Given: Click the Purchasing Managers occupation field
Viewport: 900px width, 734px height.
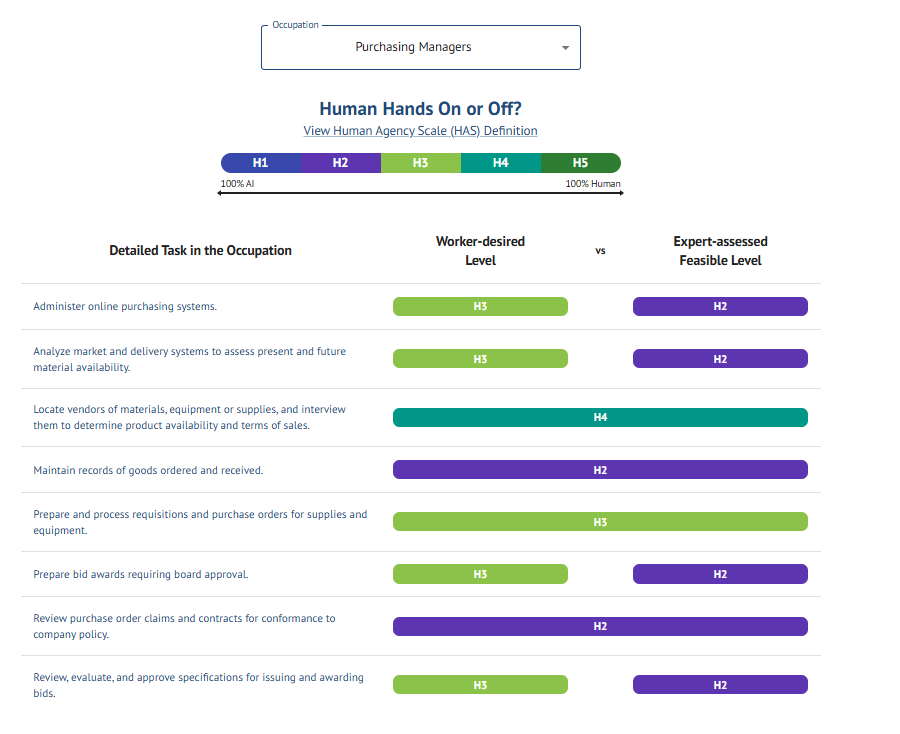Looking at the screenshot, I should pos(413,47).
